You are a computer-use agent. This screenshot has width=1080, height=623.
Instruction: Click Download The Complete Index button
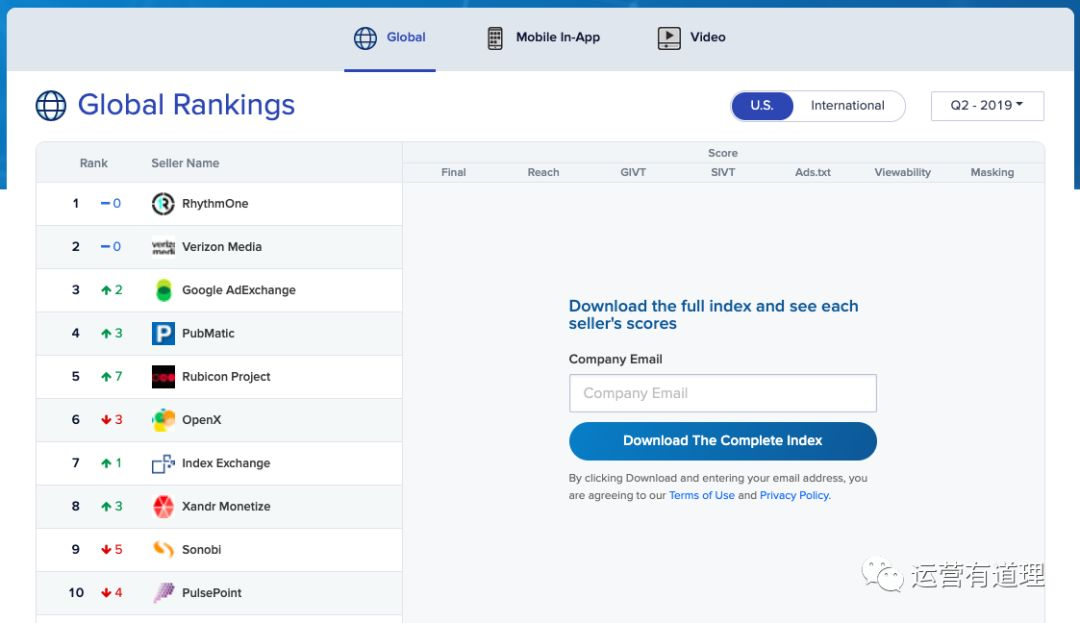pyautogui.click(x=723, y=441)
